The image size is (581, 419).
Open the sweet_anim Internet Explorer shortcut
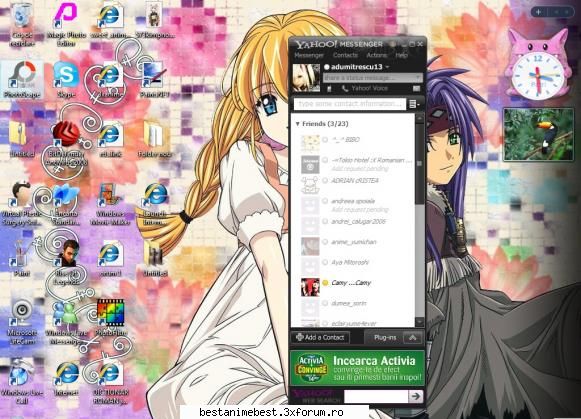(110, 20)
